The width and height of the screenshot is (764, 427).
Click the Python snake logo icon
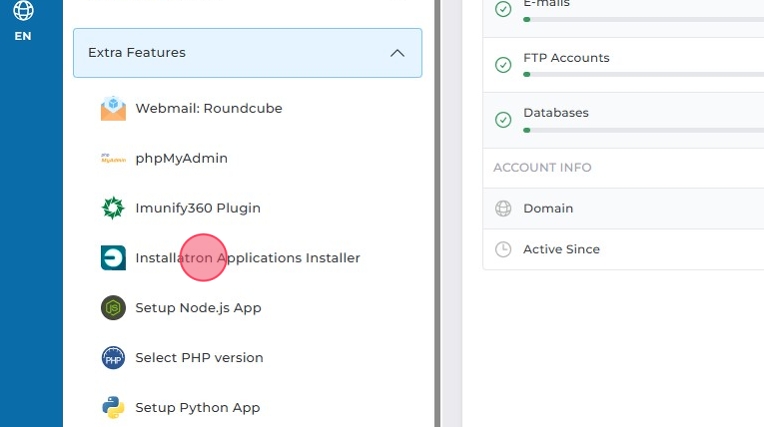pos(113,407)
